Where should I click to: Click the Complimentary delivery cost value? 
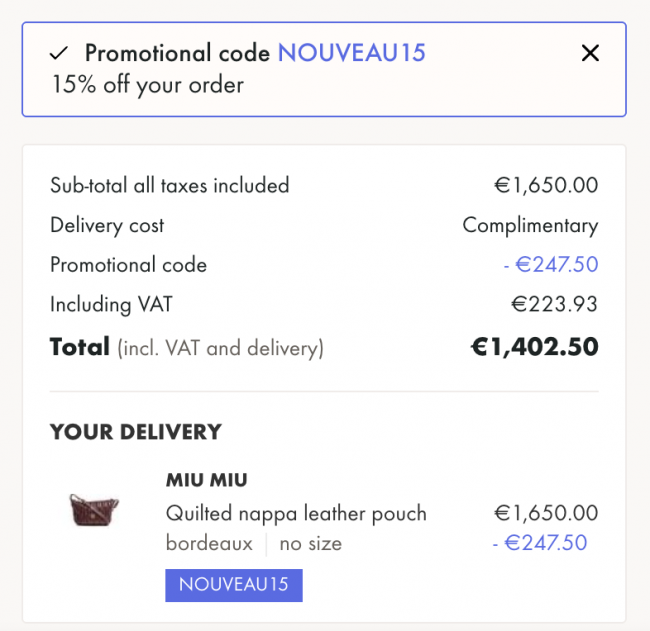coord(530,225)
